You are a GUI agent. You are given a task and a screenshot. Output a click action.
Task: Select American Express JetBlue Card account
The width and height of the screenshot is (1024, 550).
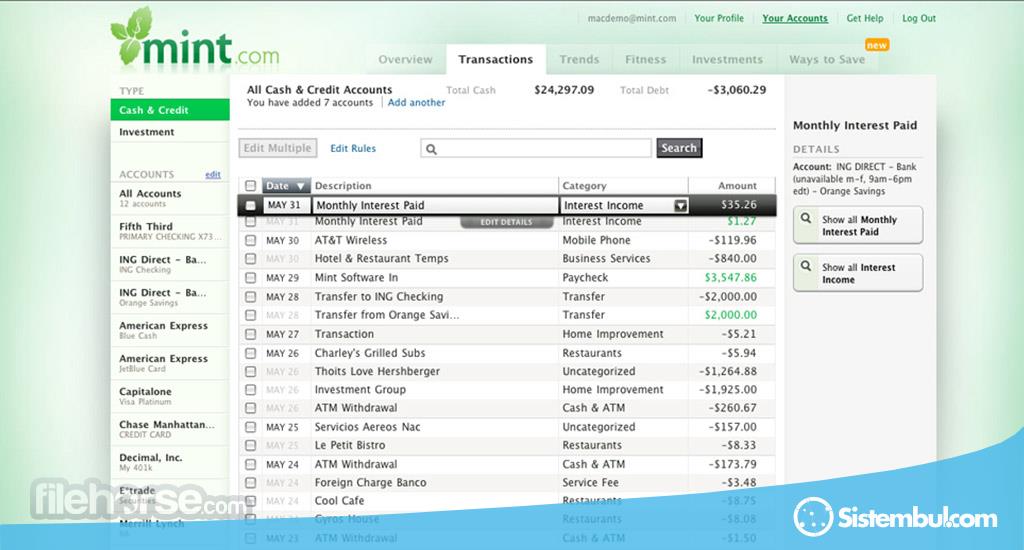pos(170,363)
